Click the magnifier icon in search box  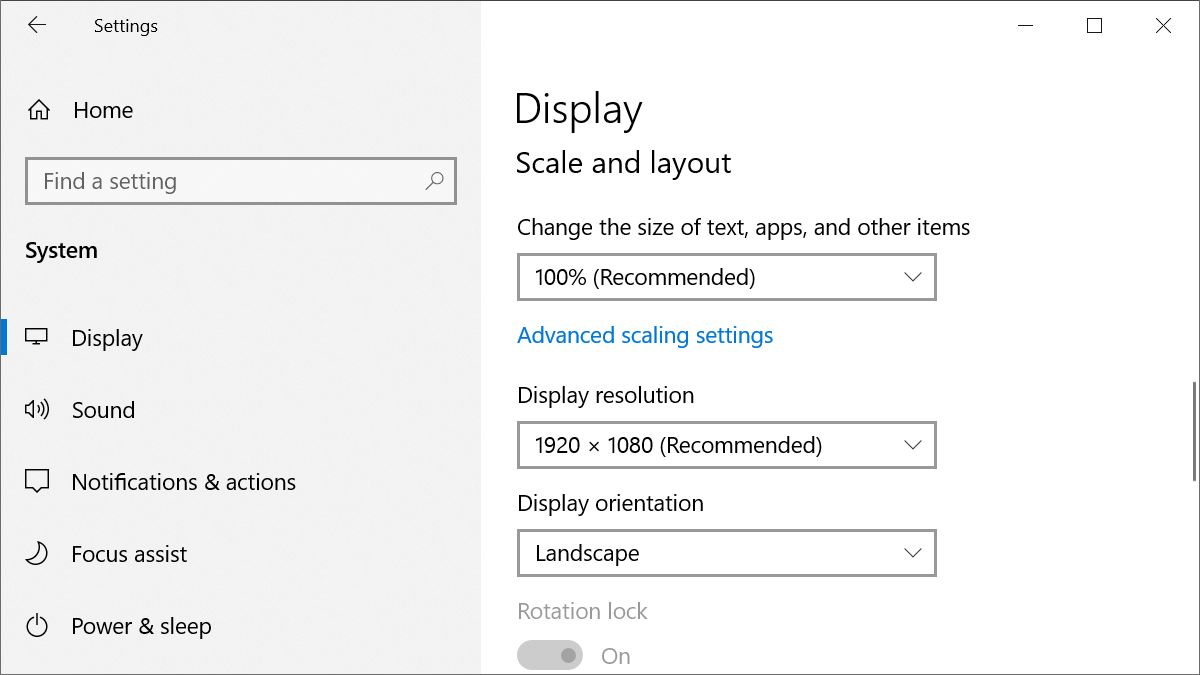point(434,181)
